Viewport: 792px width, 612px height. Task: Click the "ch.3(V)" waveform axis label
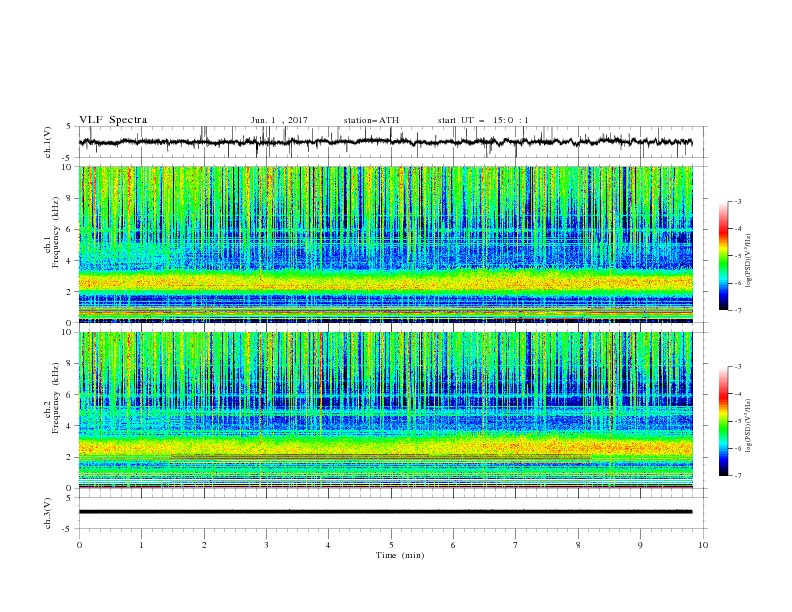point(48,513)
